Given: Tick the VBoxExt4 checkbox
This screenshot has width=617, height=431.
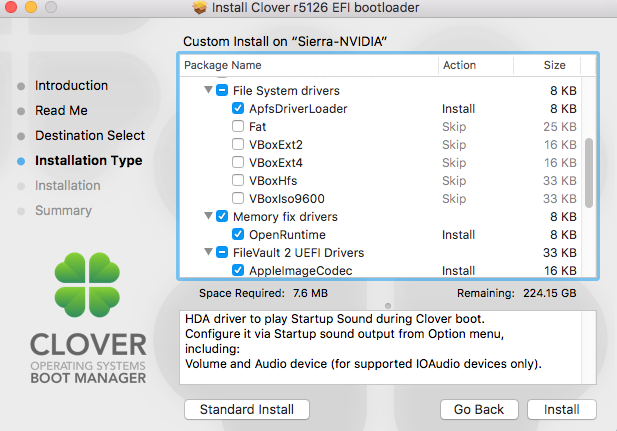Looking at the screenshot, I should point(238,162).
